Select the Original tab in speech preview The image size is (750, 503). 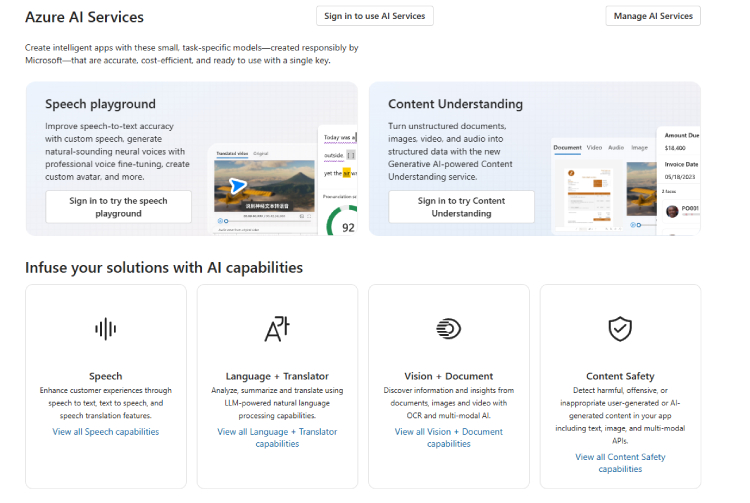pos(261,153)
